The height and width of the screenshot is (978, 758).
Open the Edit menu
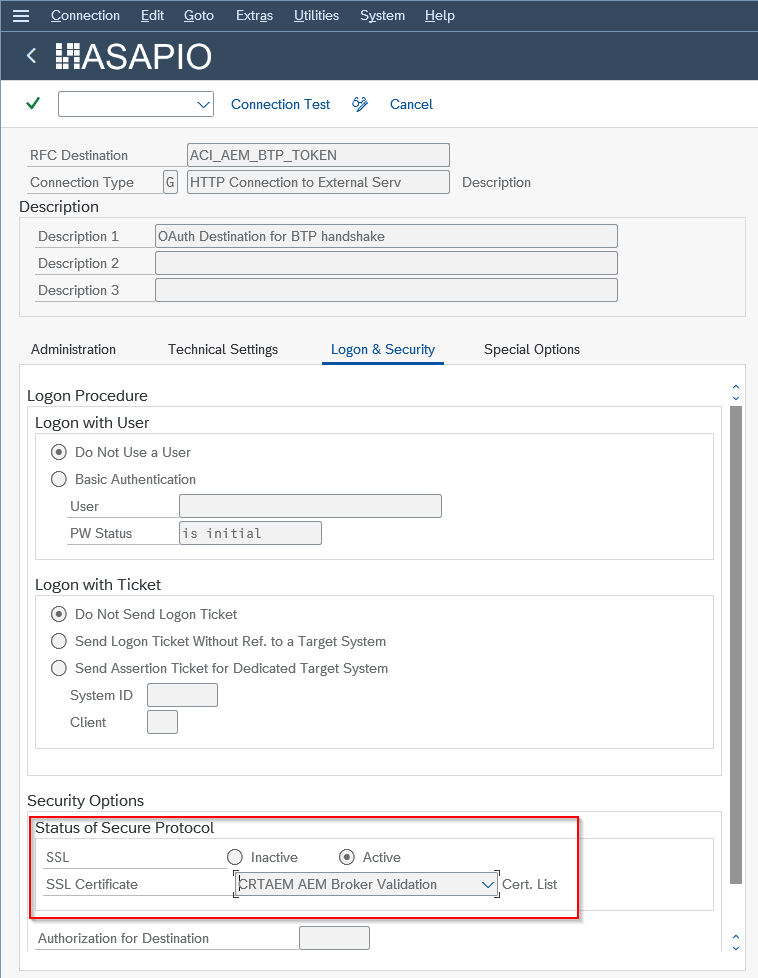coord(152,16)
